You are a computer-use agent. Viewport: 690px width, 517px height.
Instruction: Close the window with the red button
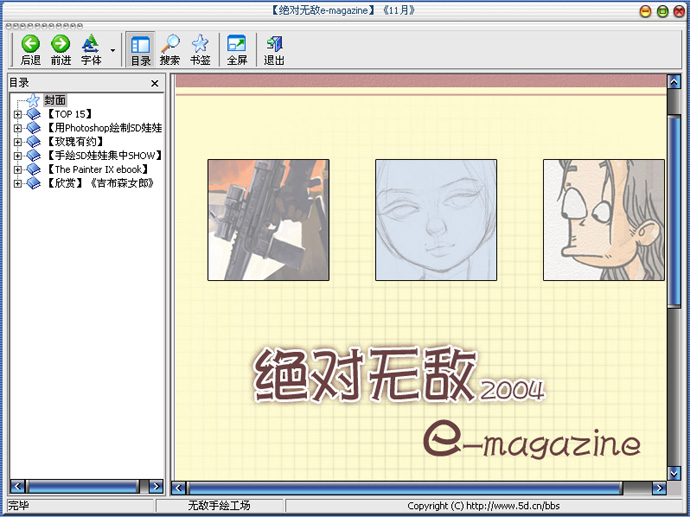(679, 11)
